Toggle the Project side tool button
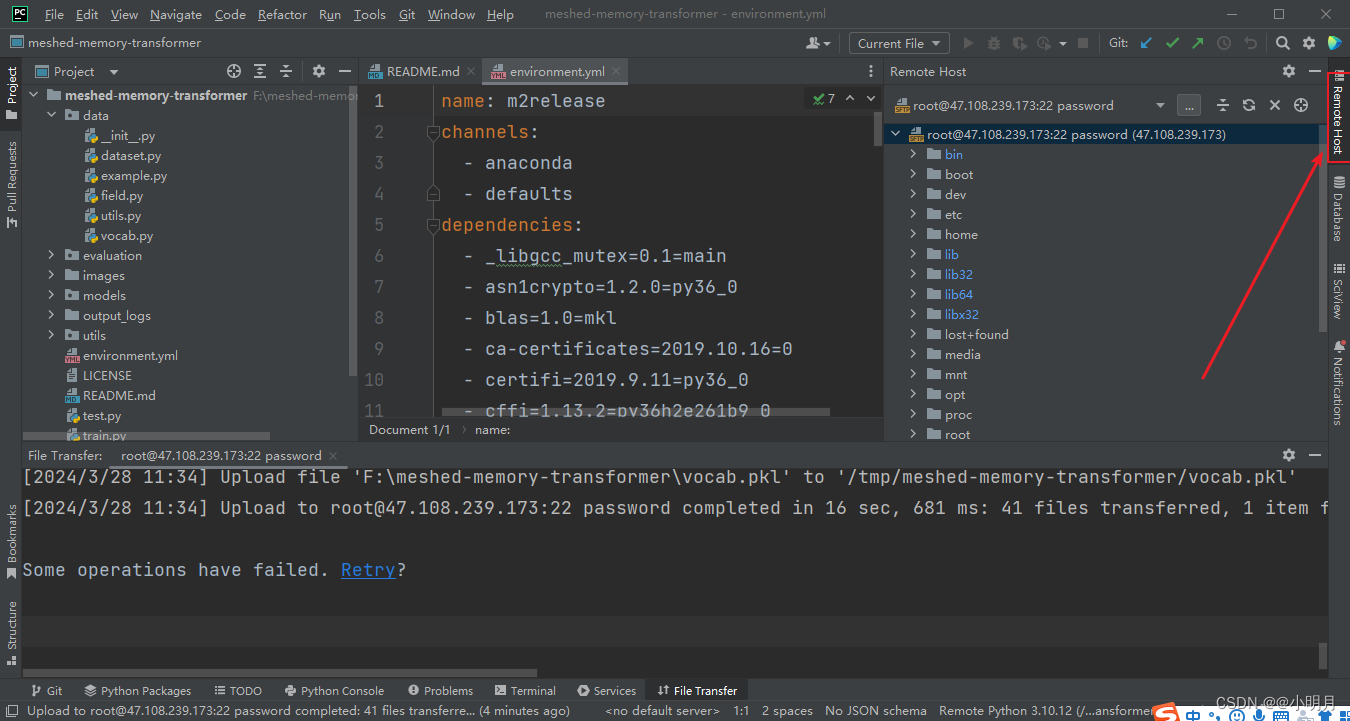This screenshot has width=1350, height=721. point(12,93)
